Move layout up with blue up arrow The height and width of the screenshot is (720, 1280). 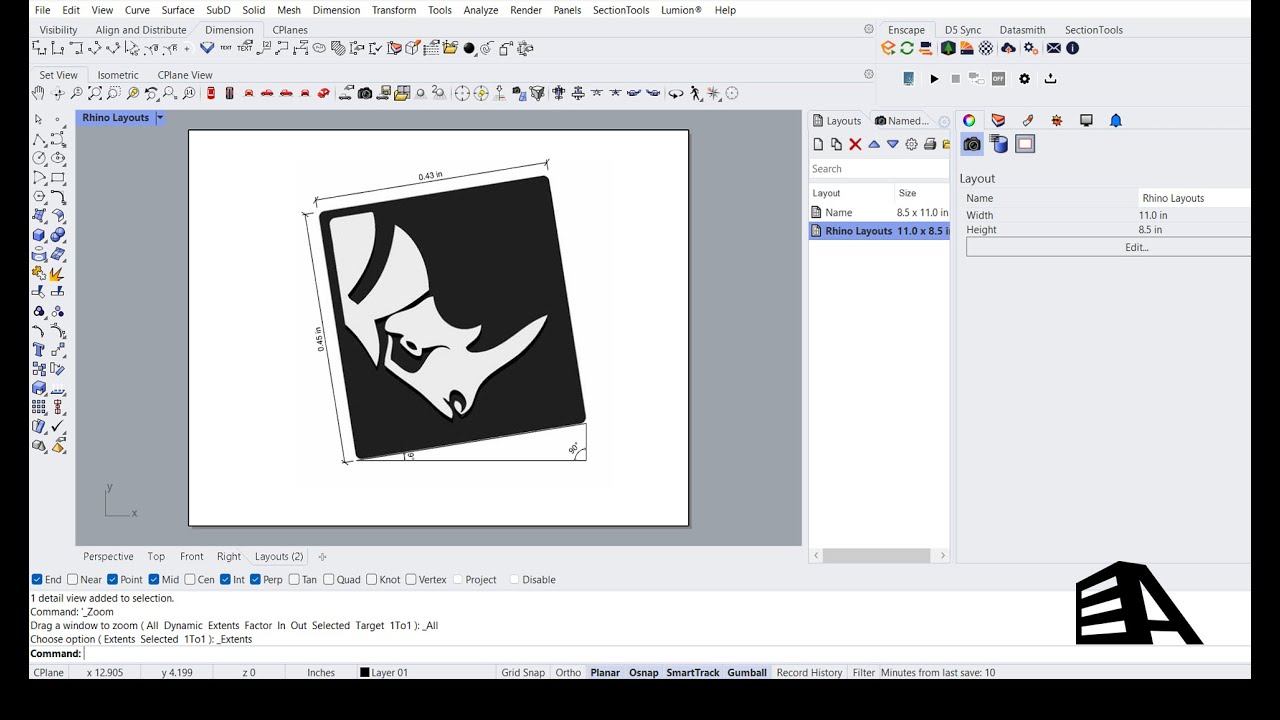(x=874, y=144)
